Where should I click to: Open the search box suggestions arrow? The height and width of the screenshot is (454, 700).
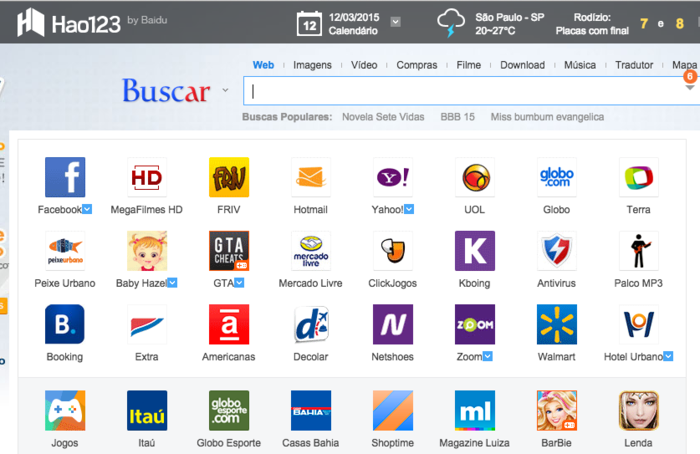click(x=690, y=87)
